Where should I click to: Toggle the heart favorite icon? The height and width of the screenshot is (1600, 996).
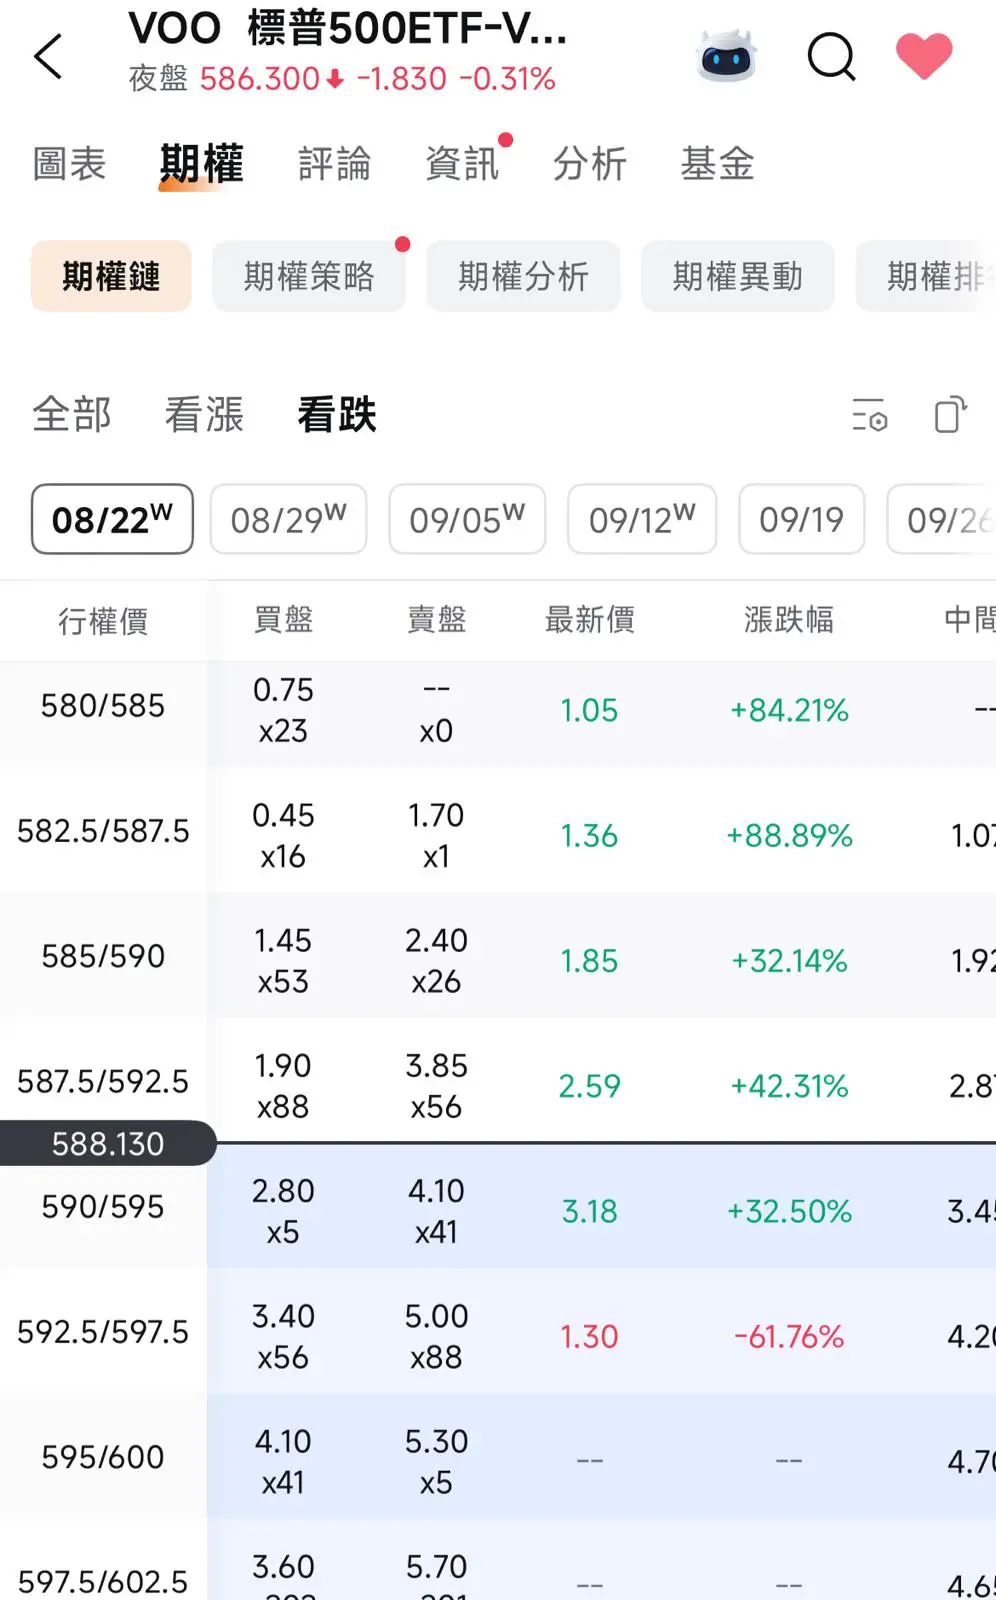[924, 56]
